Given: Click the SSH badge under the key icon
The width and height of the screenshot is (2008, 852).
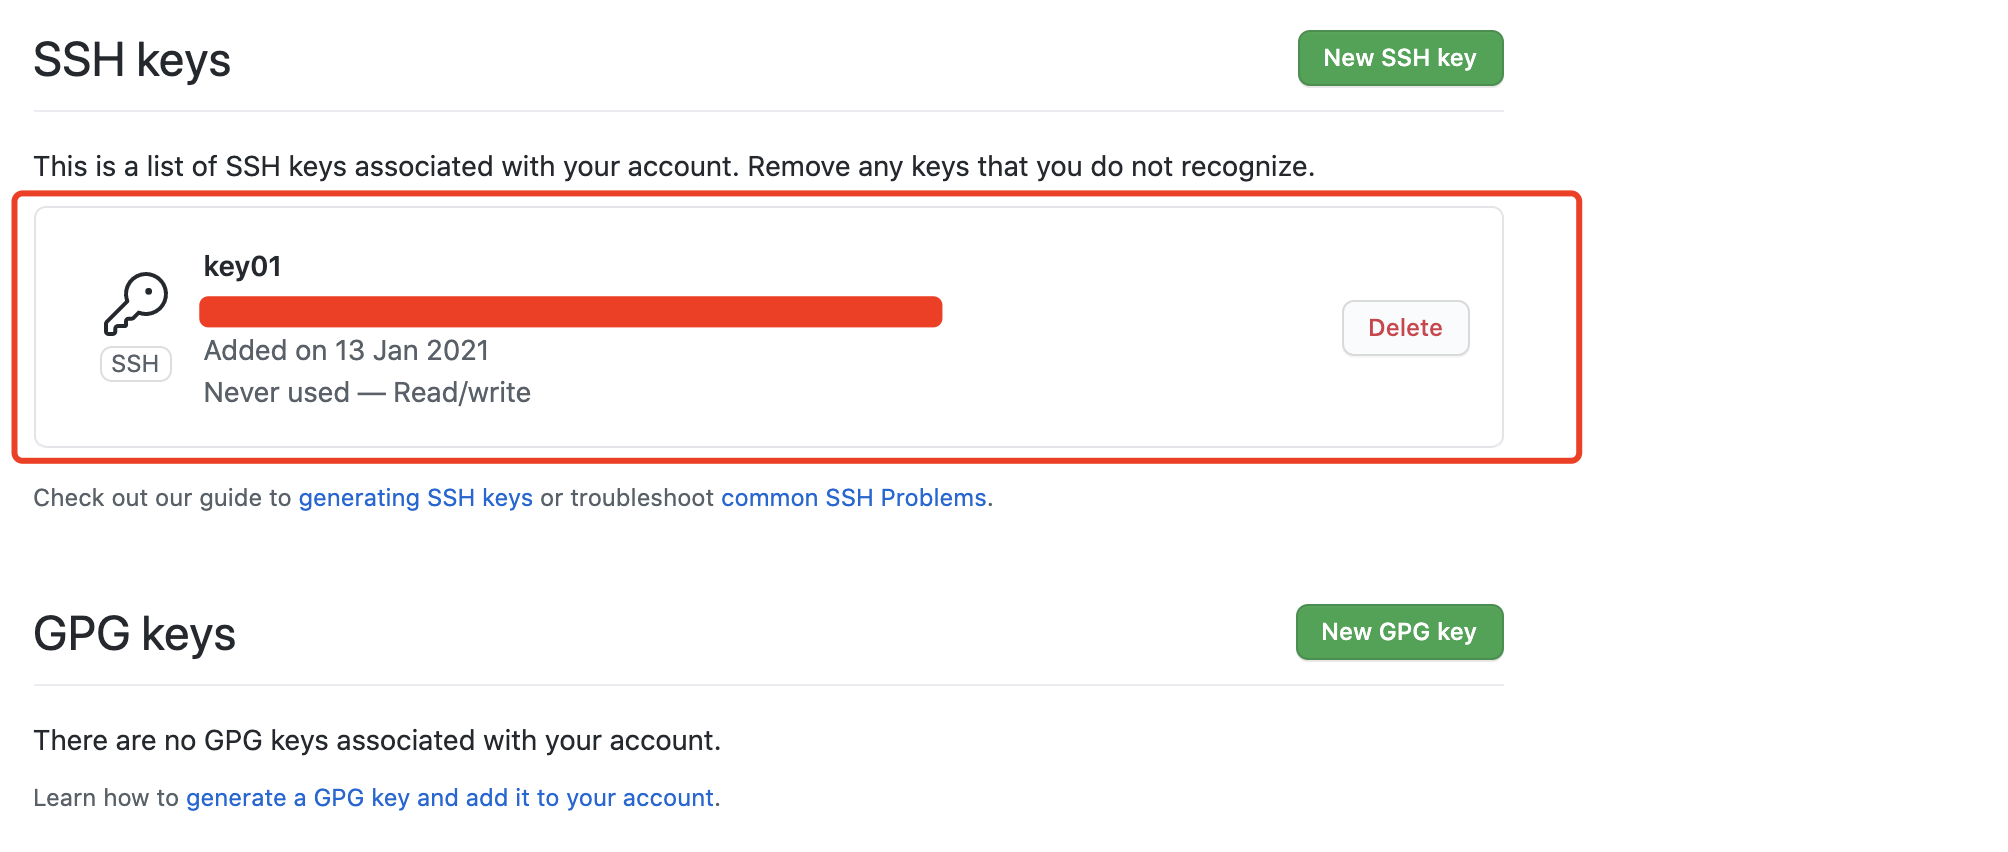Looking at the screenshot, I should (136, 364).
